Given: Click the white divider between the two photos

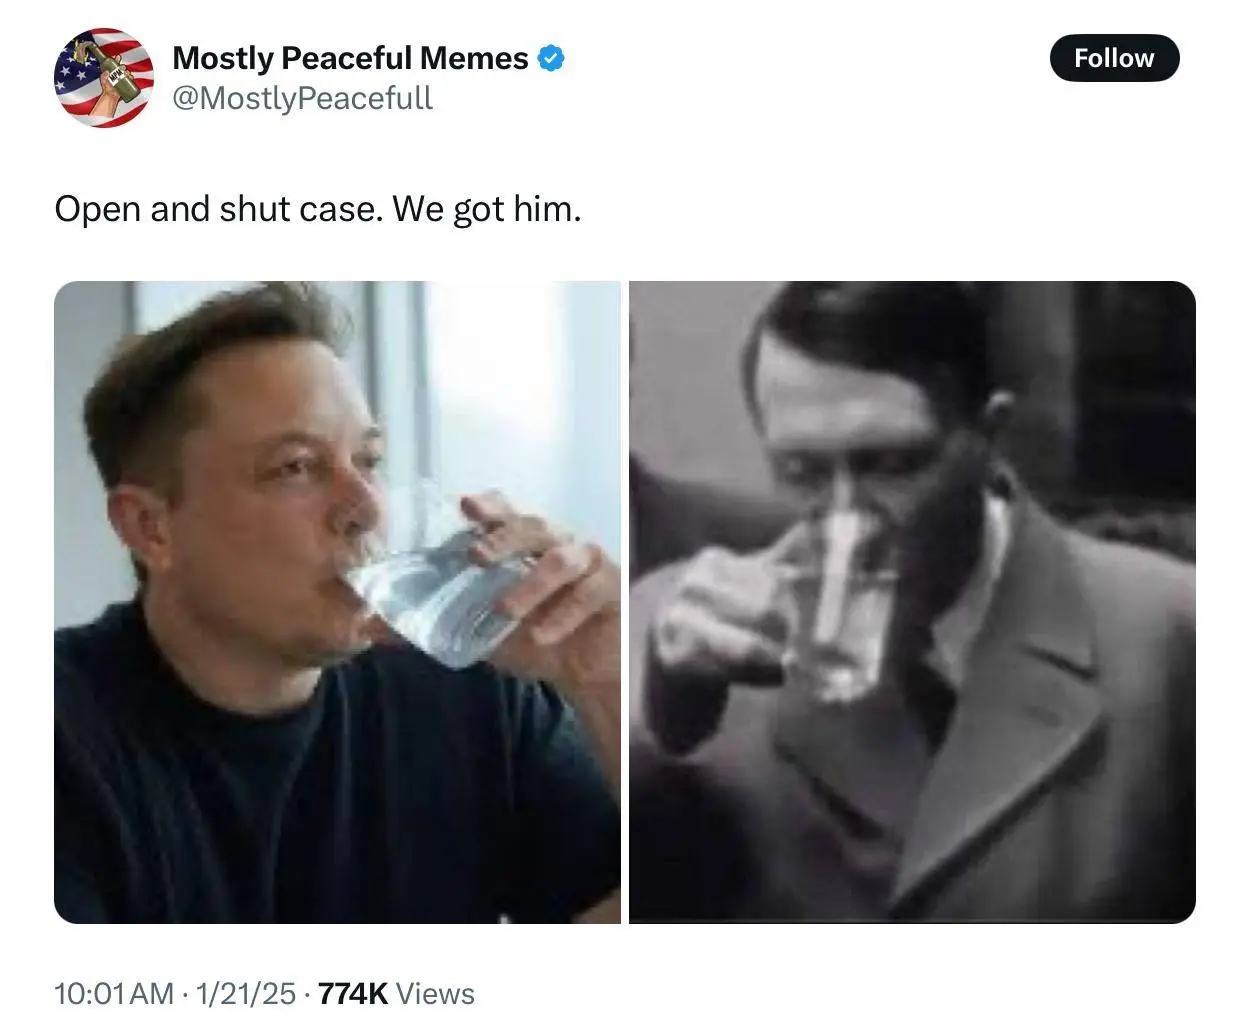Looking at the screenshot, I should [625, 600].
